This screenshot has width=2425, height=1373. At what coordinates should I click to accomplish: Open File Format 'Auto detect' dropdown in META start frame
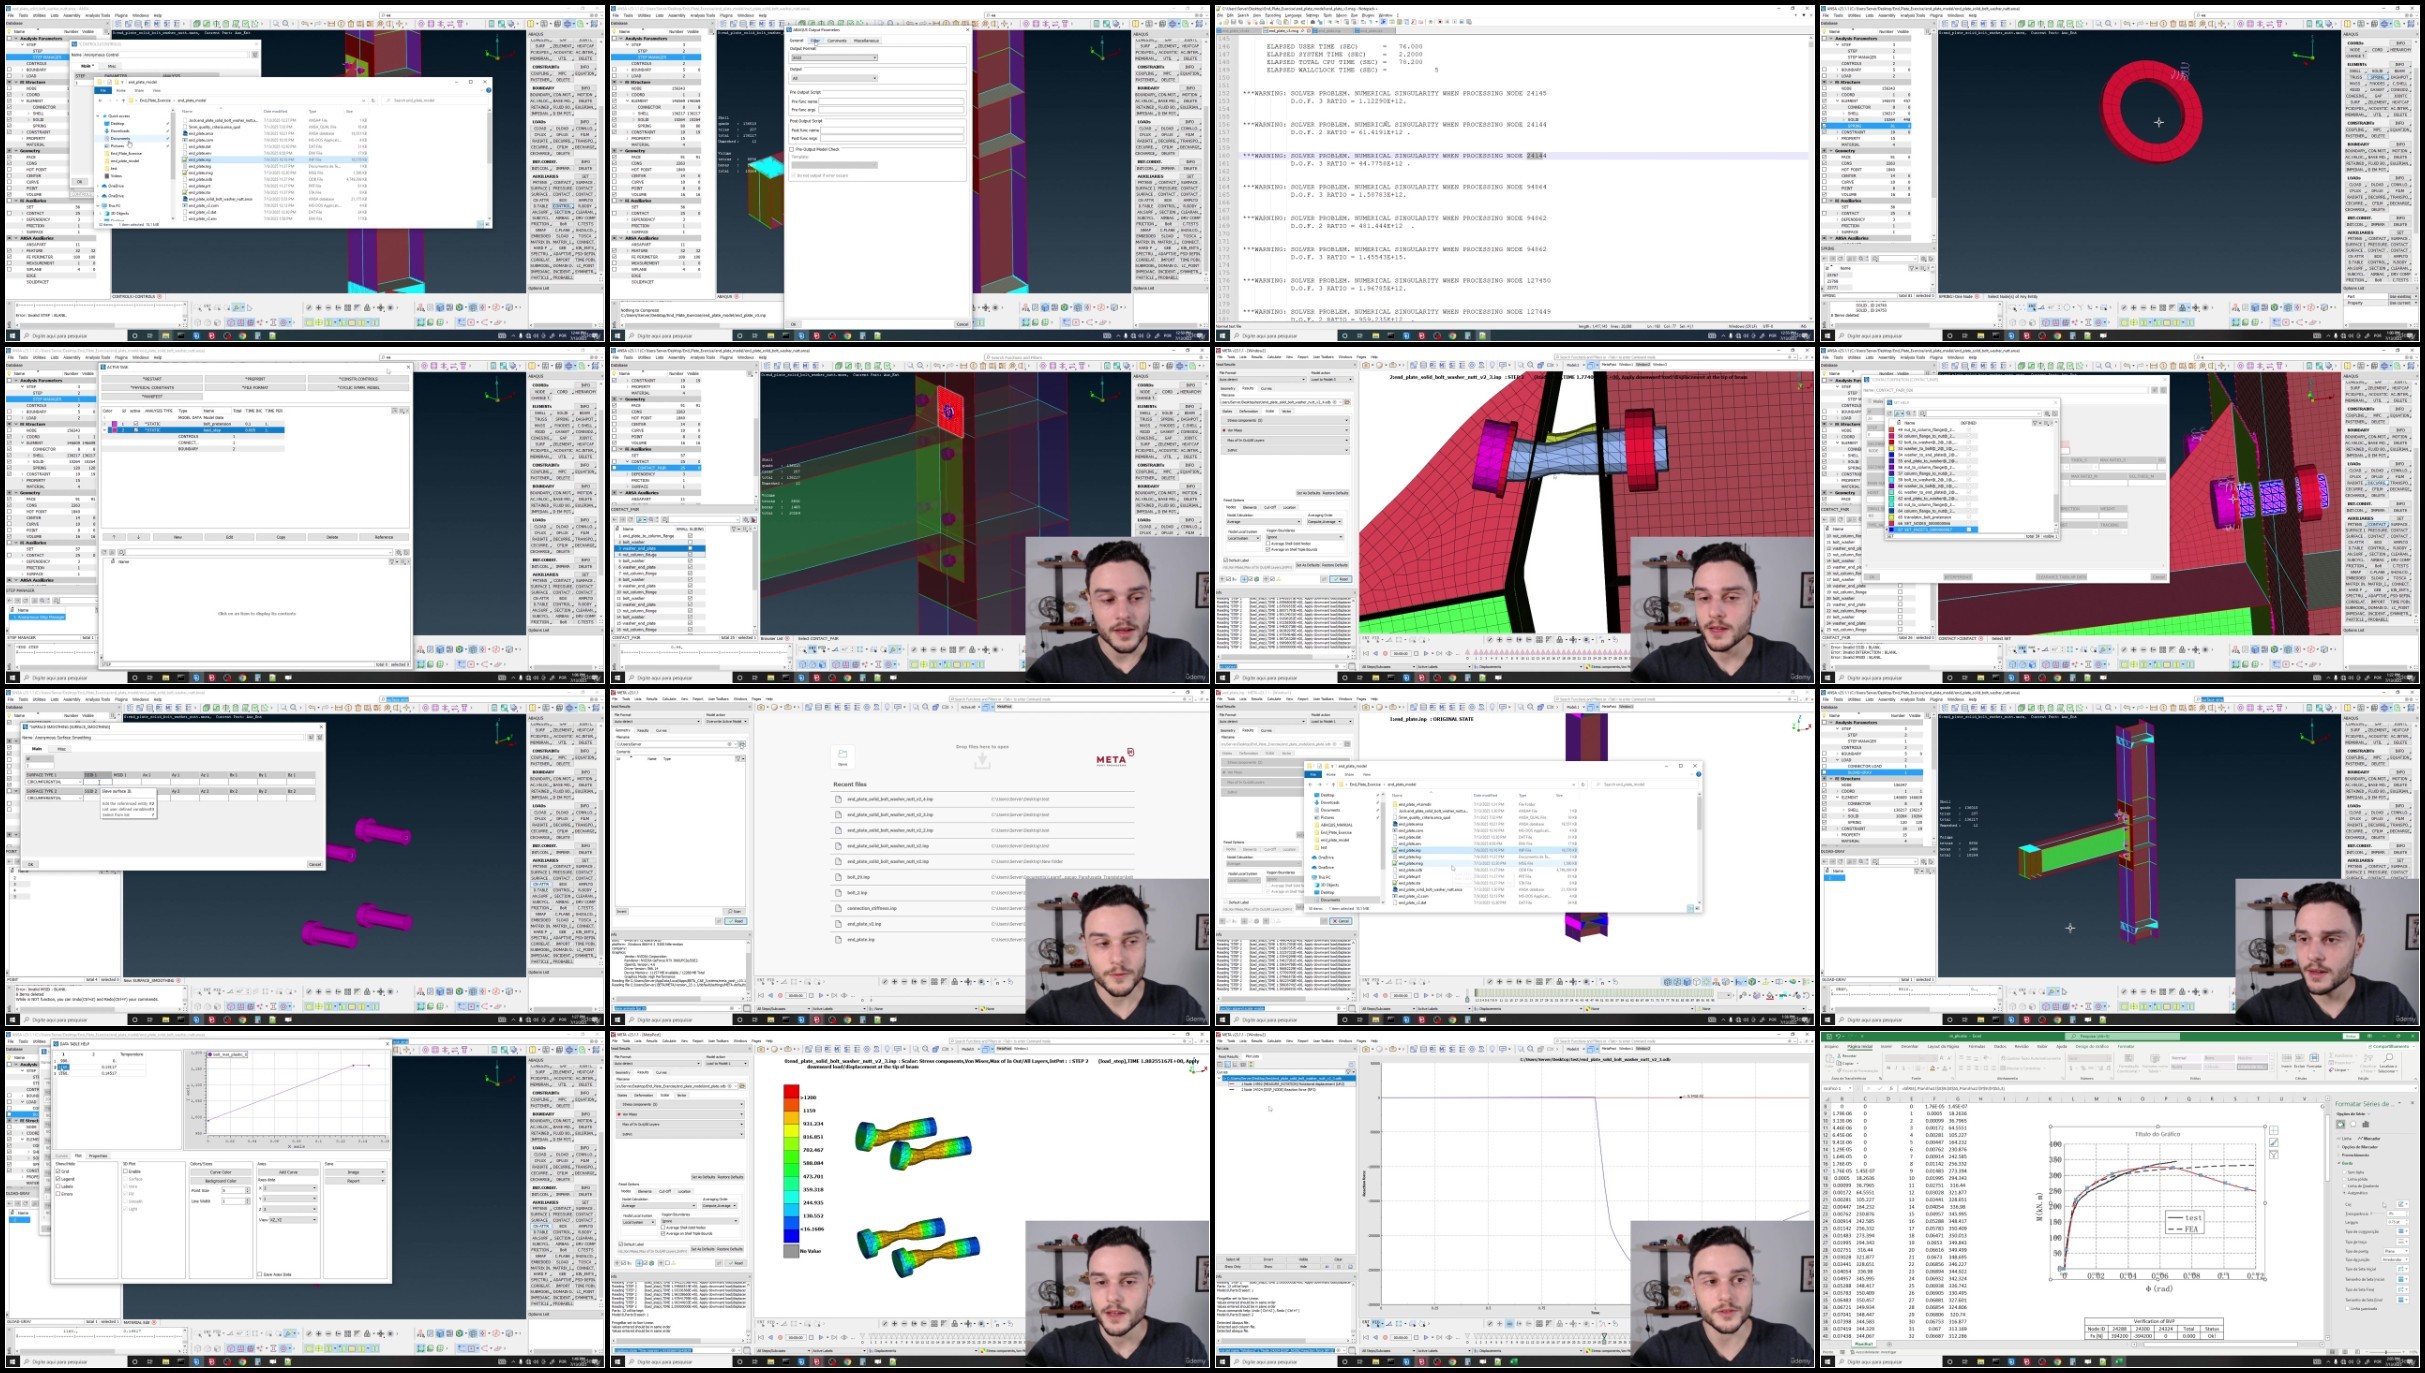[x=657, y=721]
